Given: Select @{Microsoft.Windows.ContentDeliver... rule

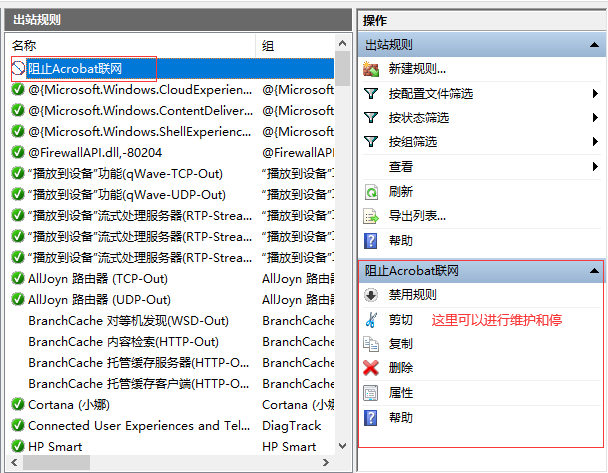Looking at the screenshot, I should coord(140,110).
